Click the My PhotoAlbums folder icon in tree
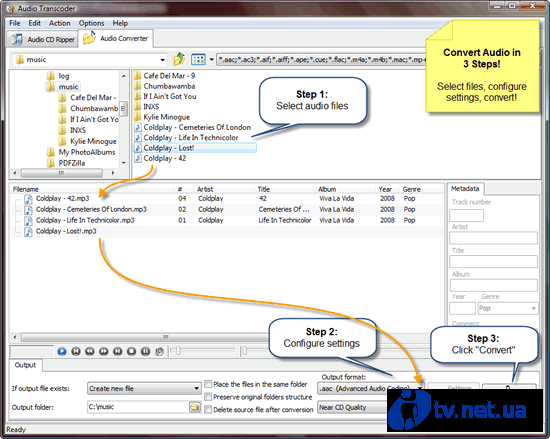This screenshot has height=439, width=550. tap(51, 152)
